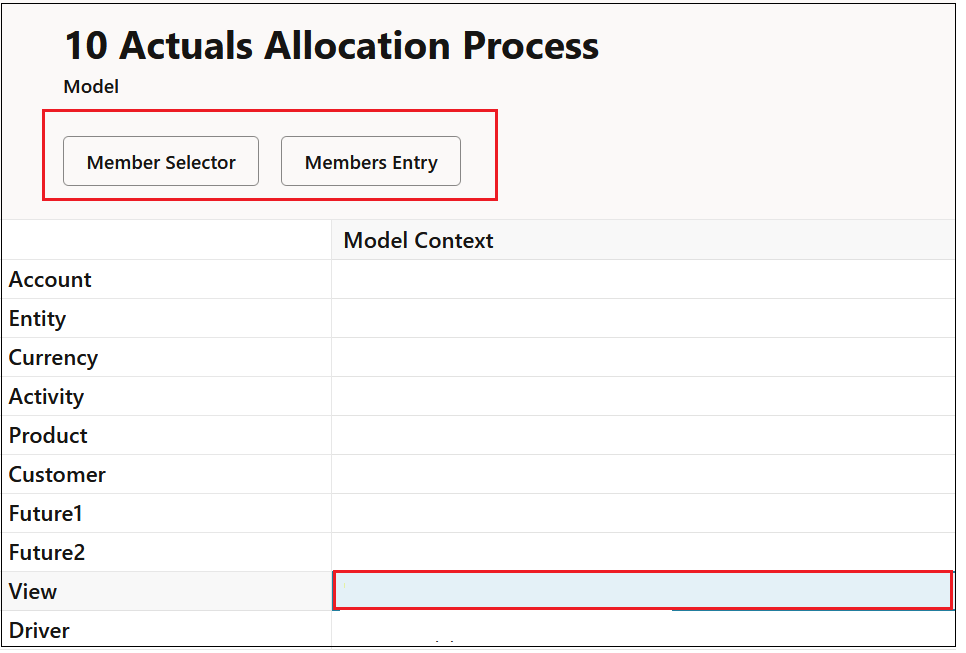Open the Members Entry button

(x=371, y=161)
